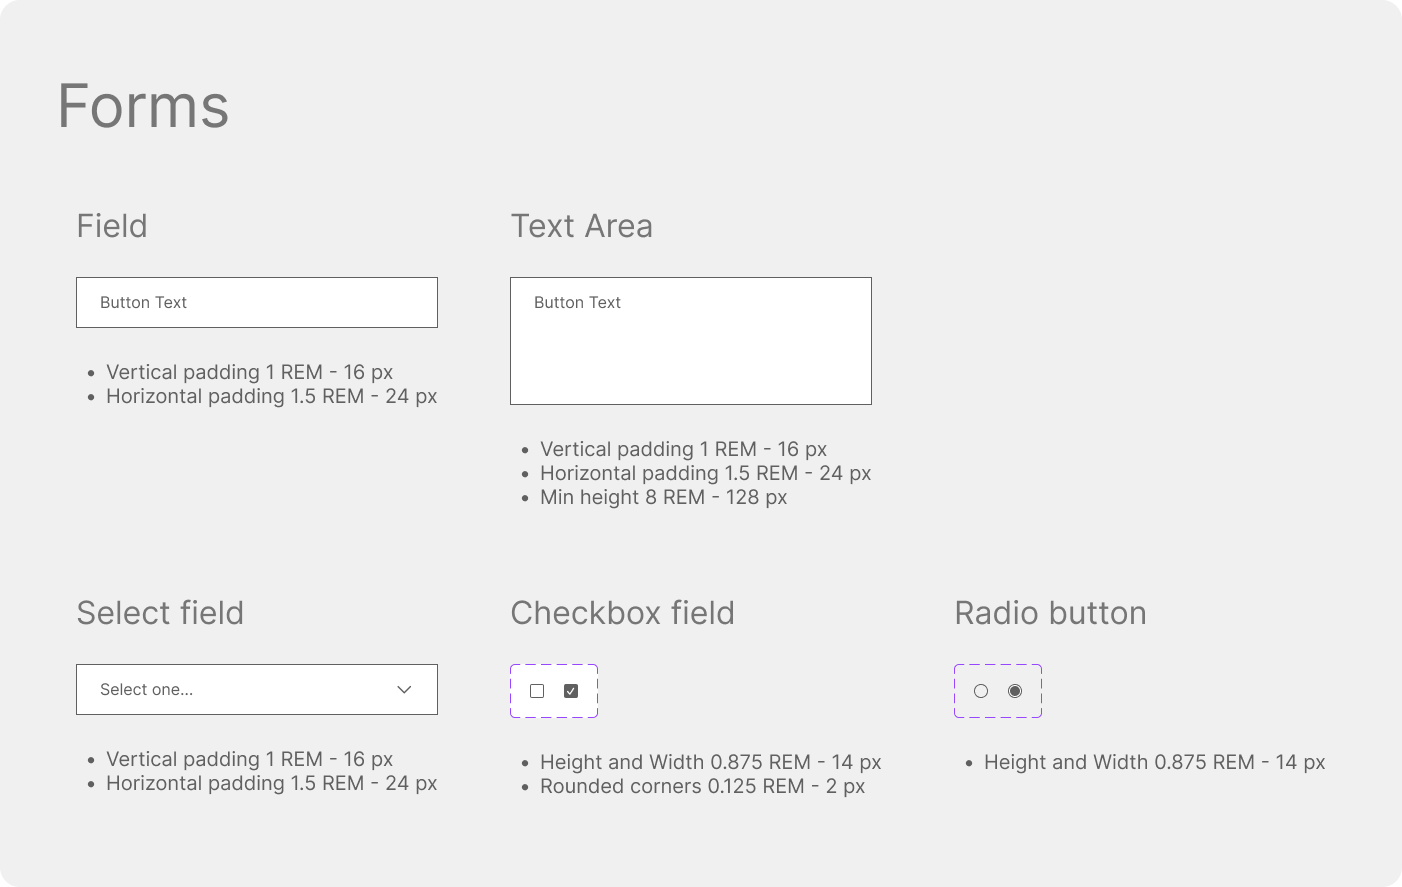Click the 'Select field' heading
The width and height of the screenshot is (1402, 887).
tap(160, 613)
